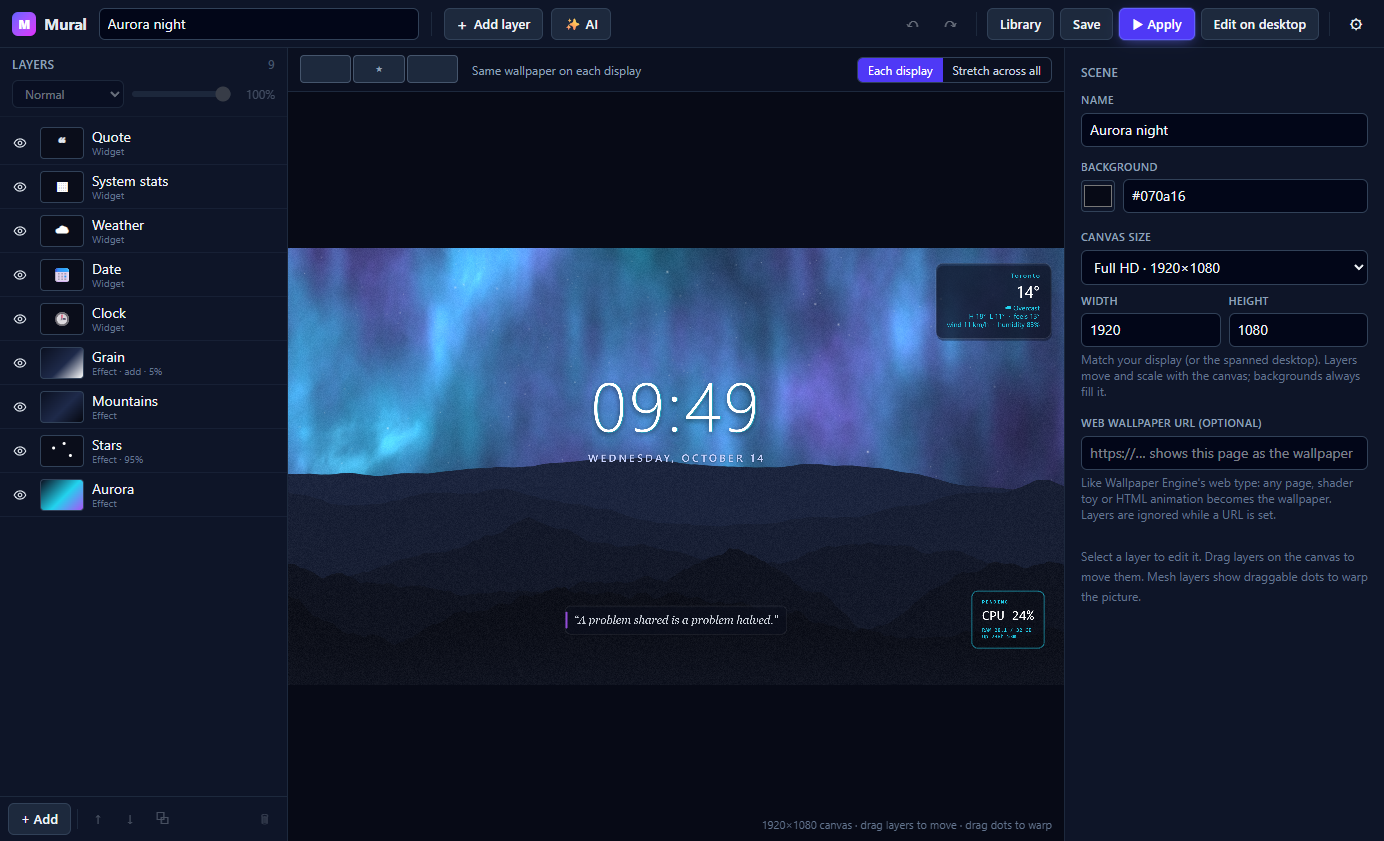
Task: Open the Add layer menu
Action: coord(494,24)
